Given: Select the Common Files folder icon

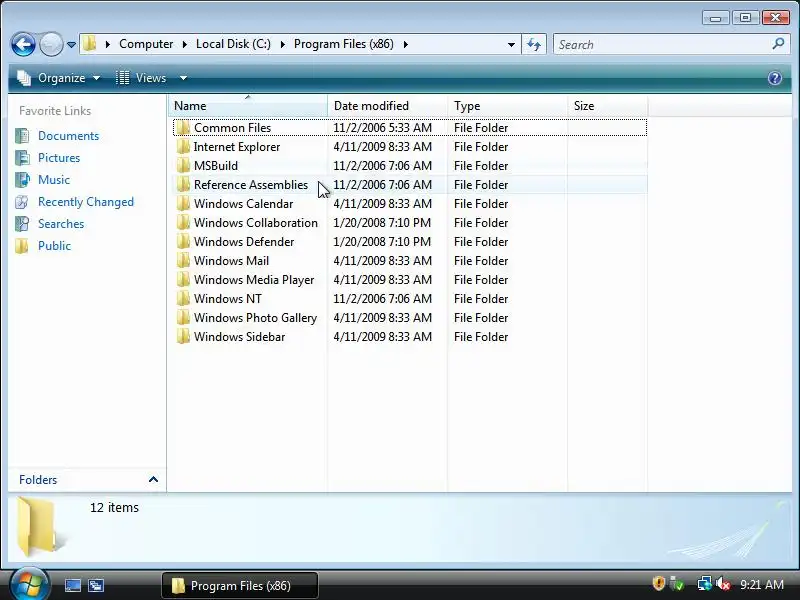Looking at the screenshot, I should coord(183,128).
